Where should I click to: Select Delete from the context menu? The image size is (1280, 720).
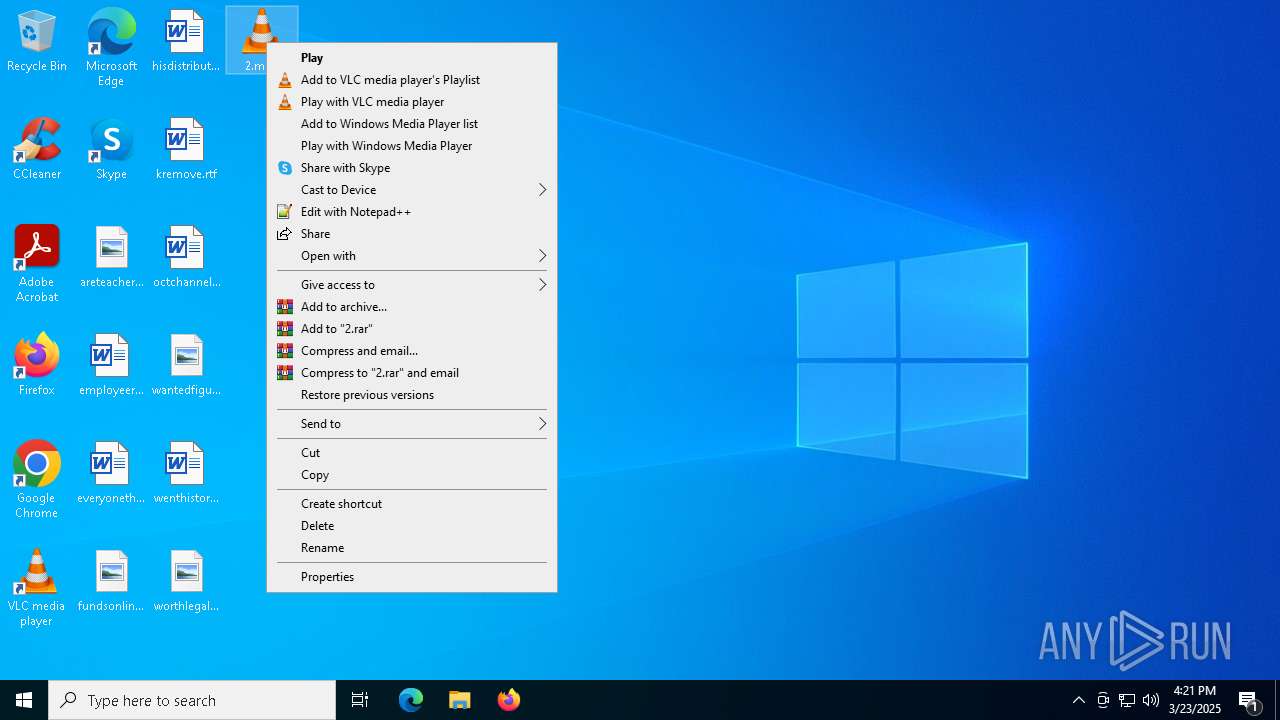[x=412, y=526]
